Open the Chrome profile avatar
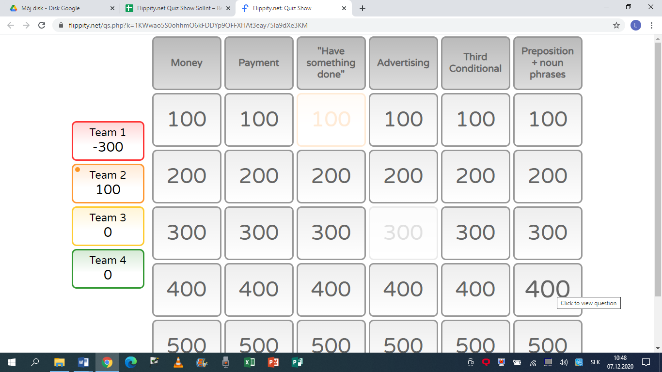The width and height of the screenshot is (662, 372). [x=635, y=25]
